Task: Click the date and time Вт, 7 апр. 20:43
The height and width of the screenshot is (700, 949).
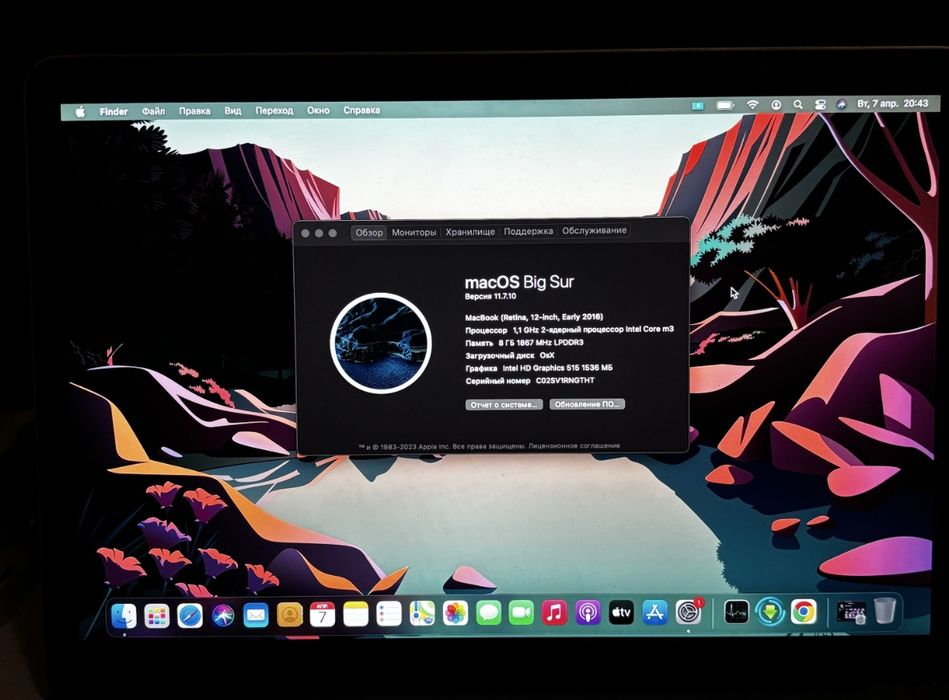Action: click(x=892, y=103)
